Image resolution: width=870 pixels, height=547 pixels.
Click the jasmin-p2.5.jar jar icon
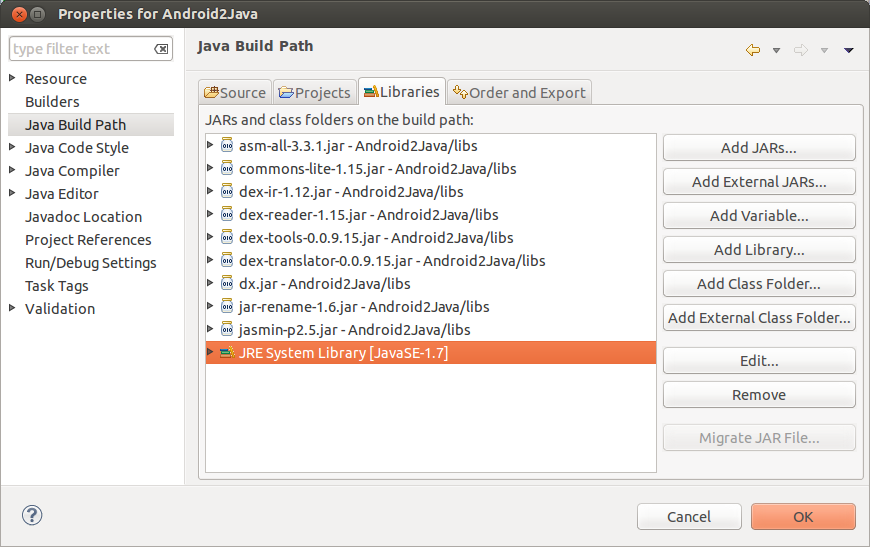coord(227,330)
